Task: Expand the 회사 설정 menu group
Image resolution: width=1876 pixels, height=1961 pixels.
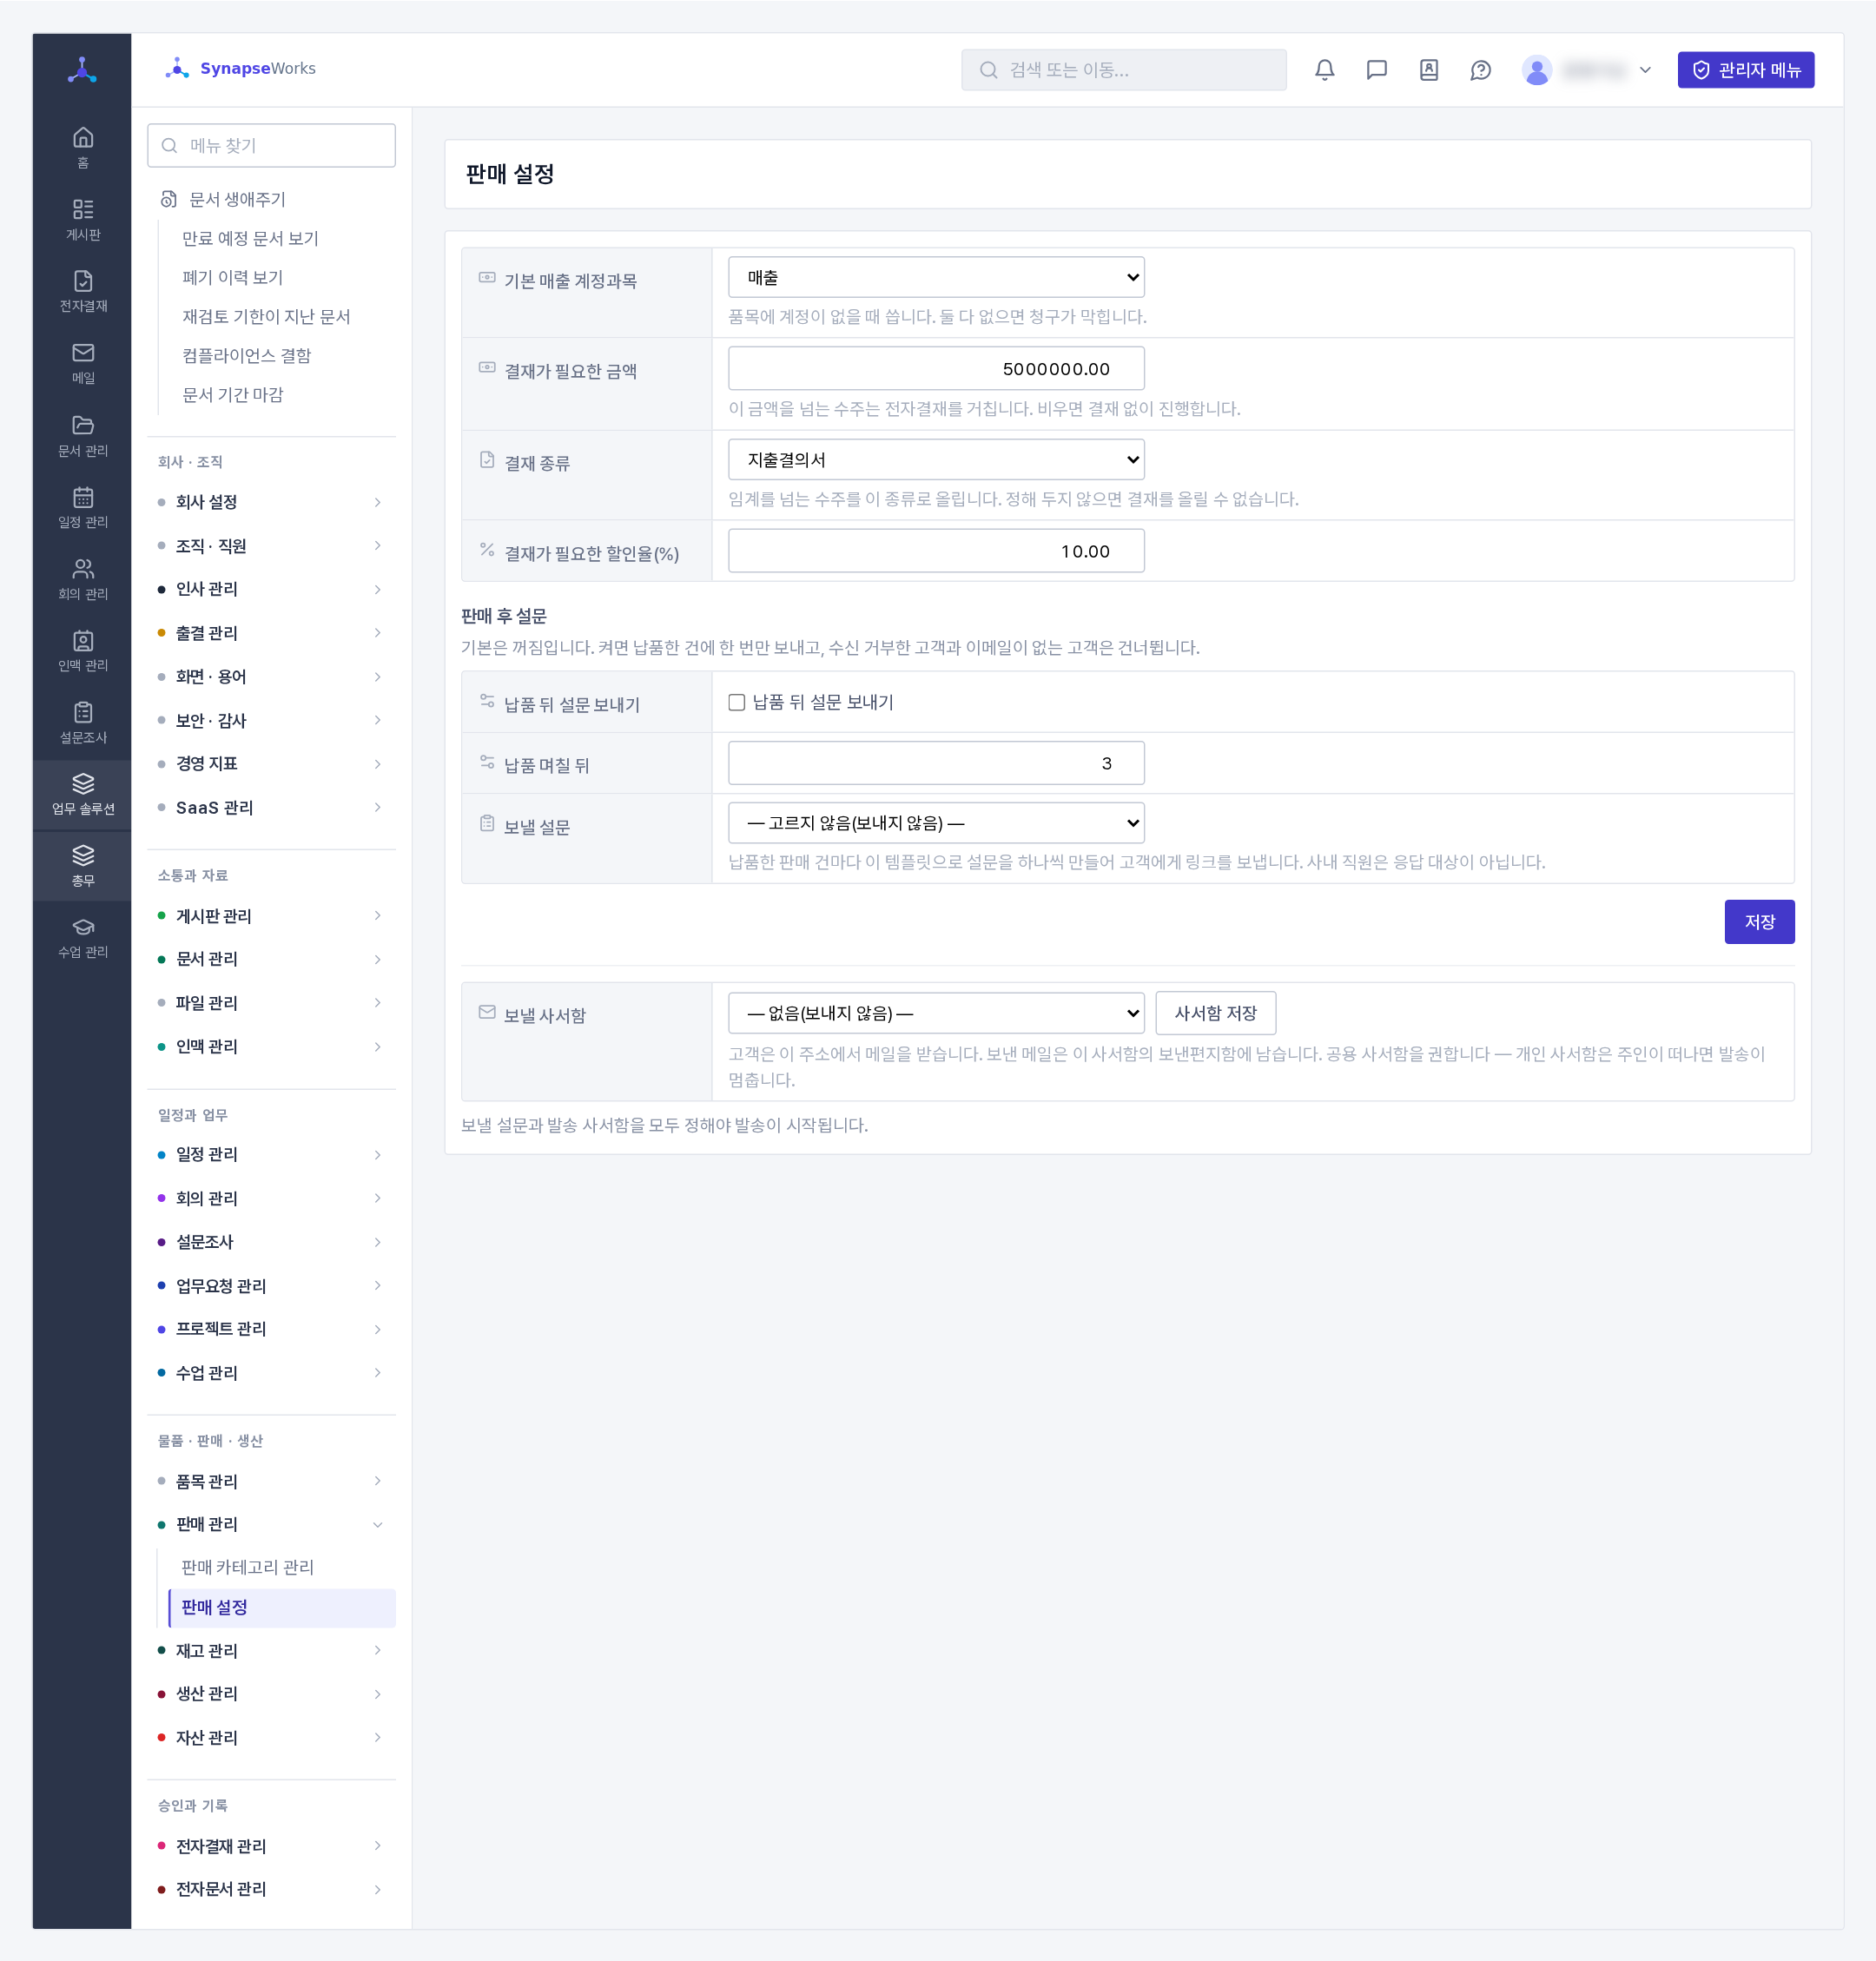Action: coord(271,502)
